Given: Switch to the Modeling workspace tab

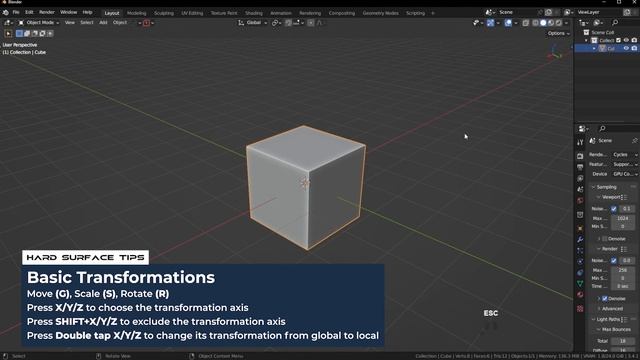Looking at the screenshot, I should [x=136, y=13].
